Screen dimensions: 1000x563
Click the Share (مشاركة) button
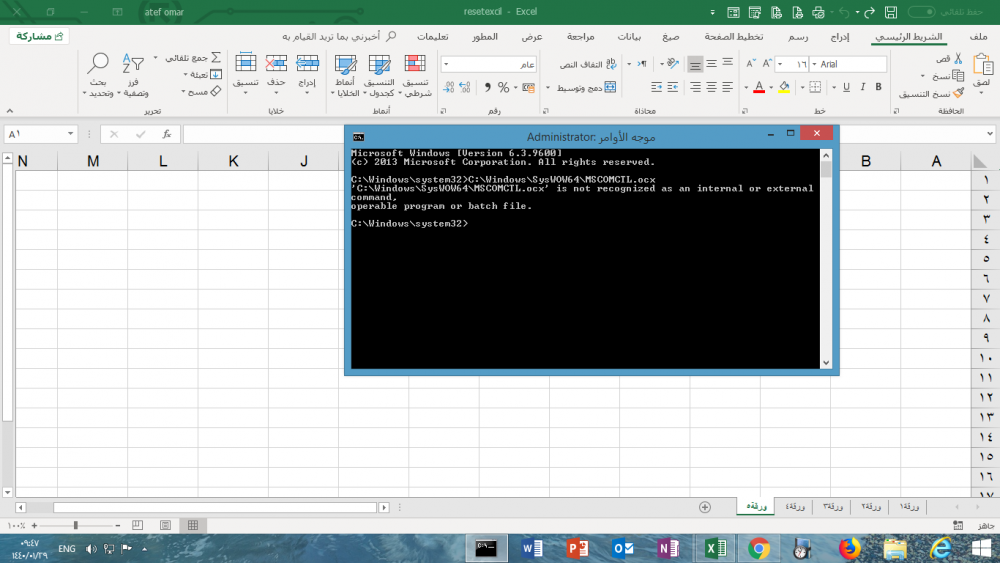(x=39, y=36)
